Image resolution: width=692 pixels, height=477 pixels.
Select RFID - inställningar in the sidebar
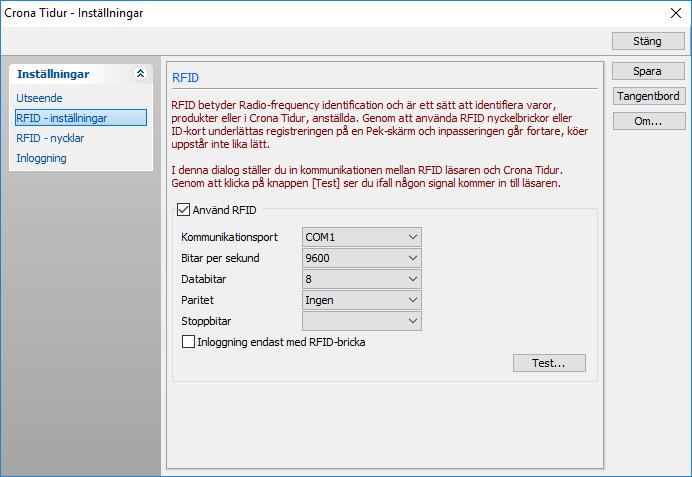(81, 118)
